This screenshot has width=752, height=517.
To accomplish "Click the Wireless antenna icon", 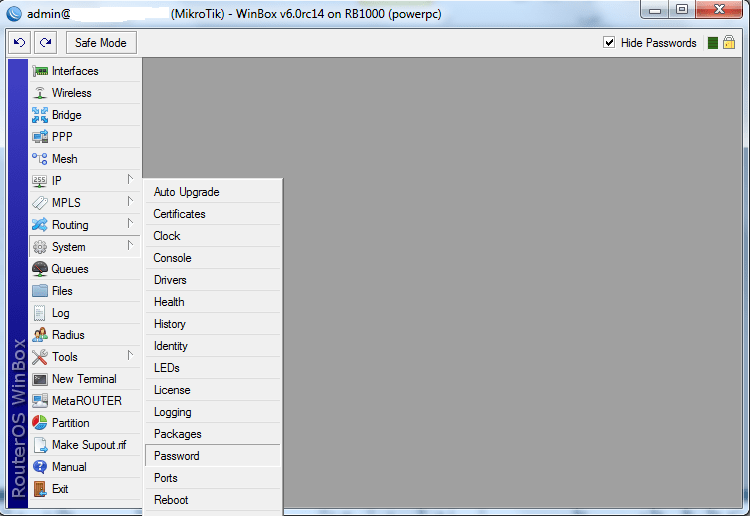I will [40, 93].
